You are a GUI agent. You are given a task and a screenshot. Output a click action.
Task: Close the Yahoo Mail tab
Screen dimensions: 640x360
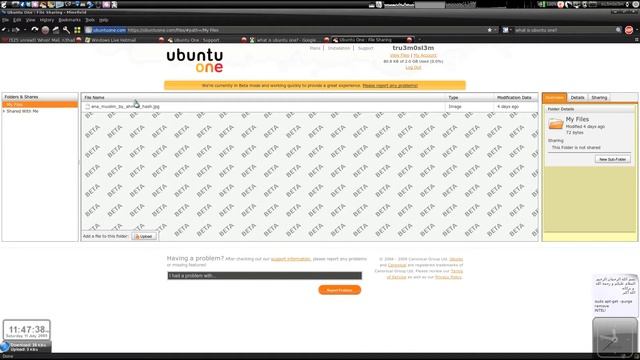(x=79, y=40)
